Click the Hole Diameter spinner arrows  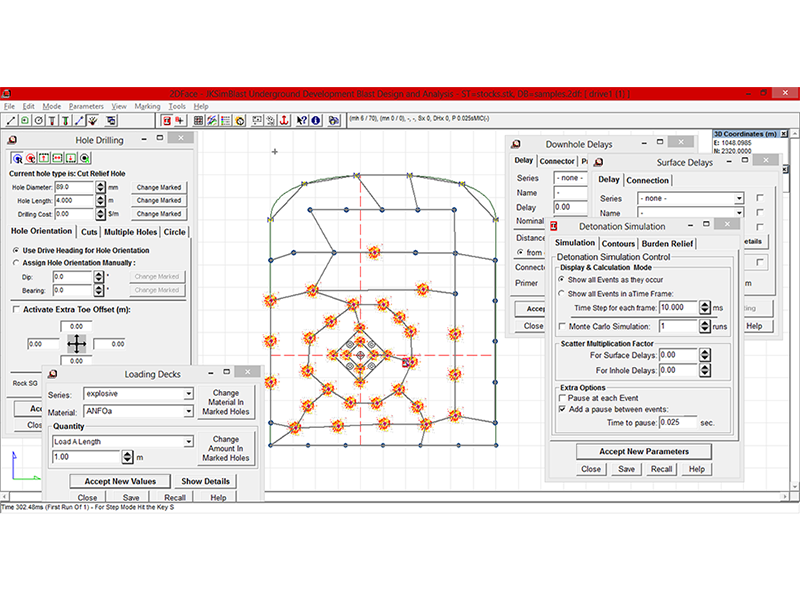pyautogui.click(x=101, y=187)
